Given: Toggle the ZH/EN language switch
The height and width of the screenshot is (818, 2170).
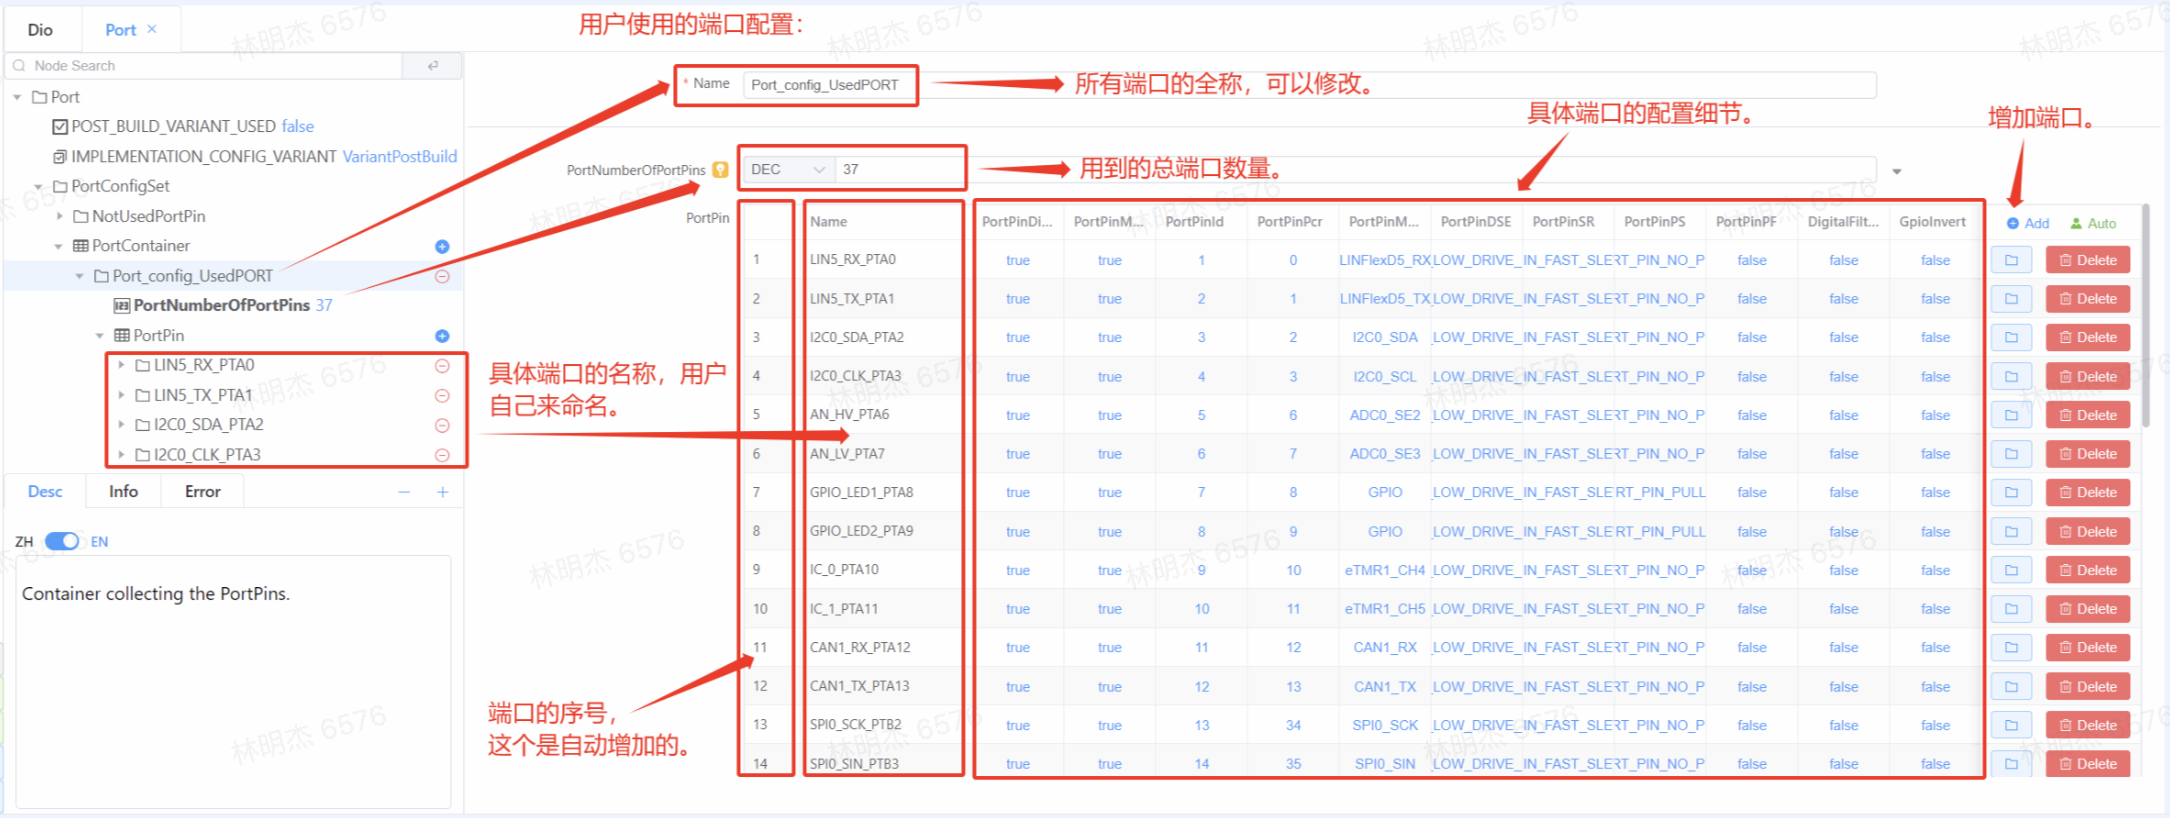Looking at the screenshot, I should click(62, 541).
